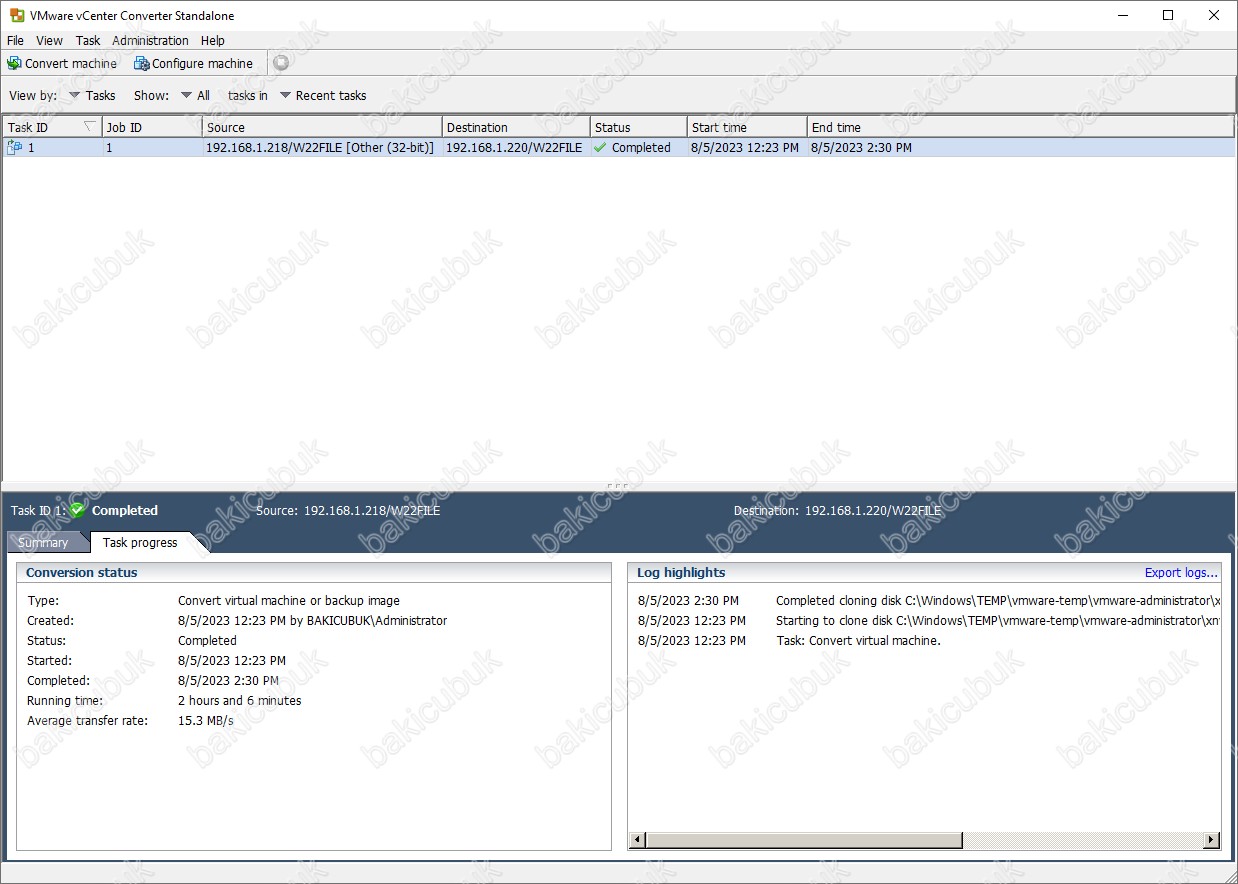Click the Start time cell '8/5/2023 12:23 PM'
The image size is (1238, 884).
click(745, 147)
